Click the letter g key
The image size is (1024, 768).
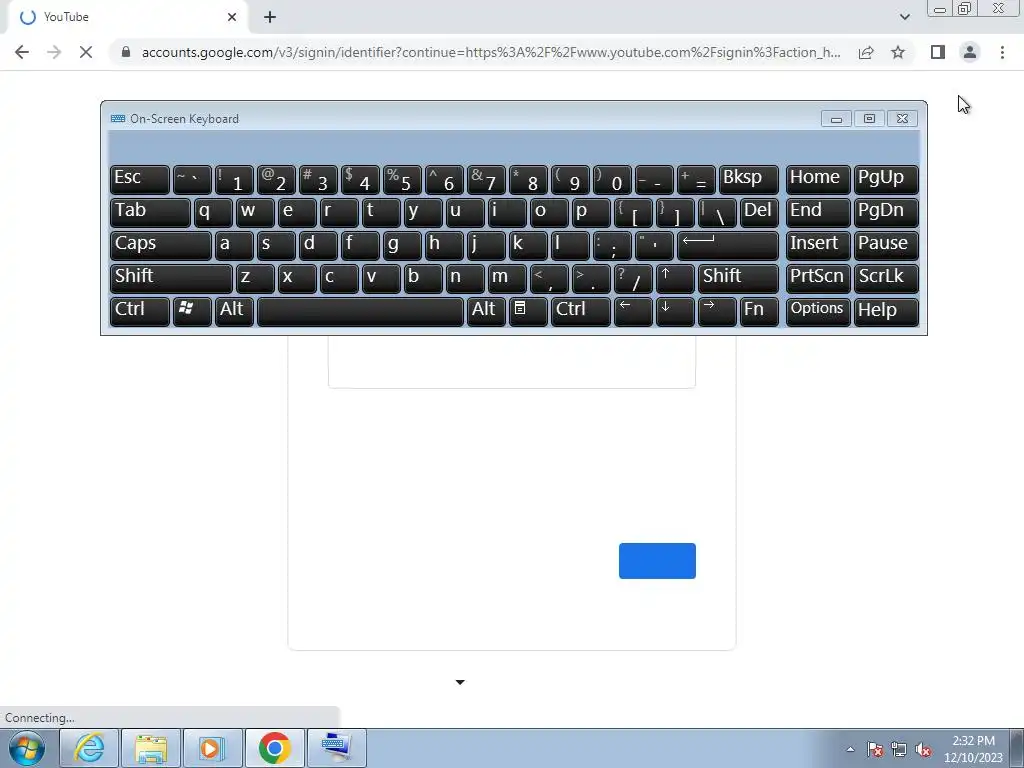(x=402, y=245)
